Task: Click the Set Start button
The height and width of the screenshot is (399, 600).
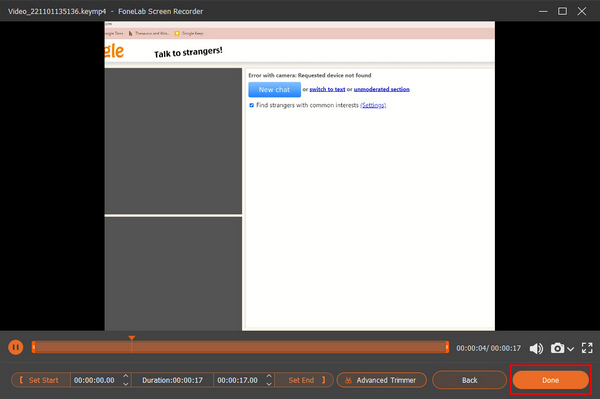Action: (x=41, y=380)
